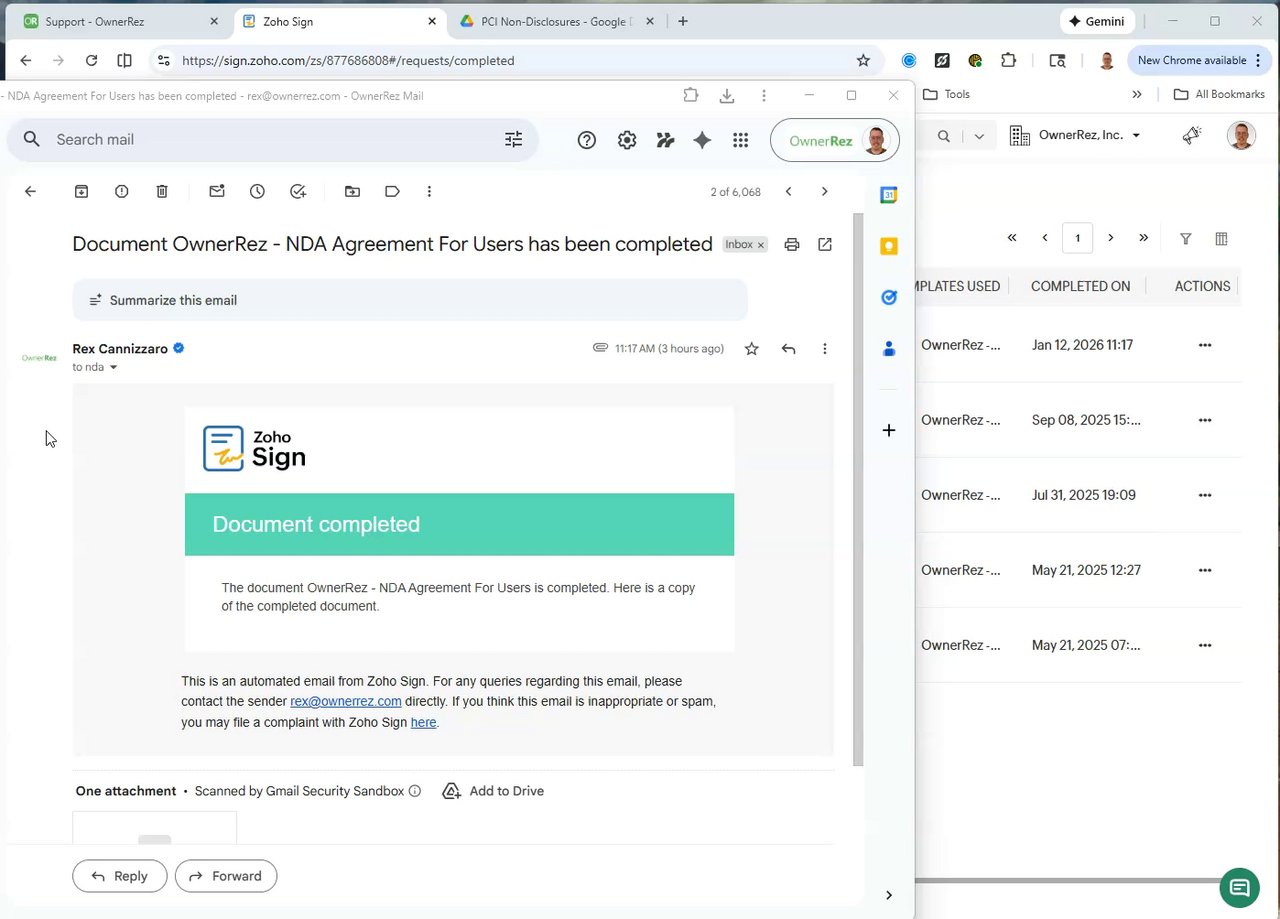Open email in new window
The image size is (1280, 919).
(825, 244)
